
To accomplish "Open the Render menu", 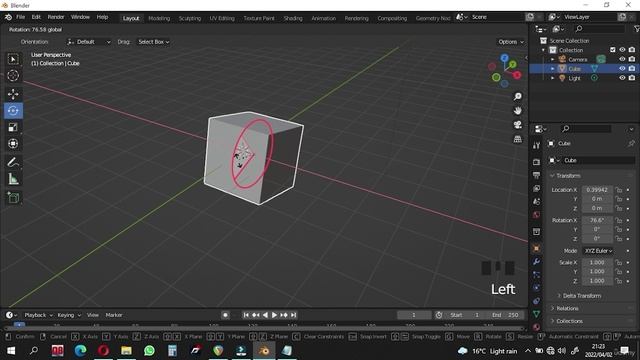I will click(x=56, y=17).
